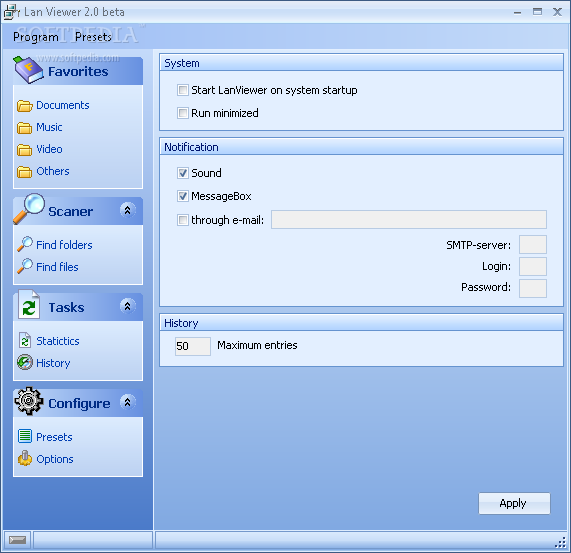Click the Find files magnifier icon
Screen dimensions: 571x553
(25, 266)
